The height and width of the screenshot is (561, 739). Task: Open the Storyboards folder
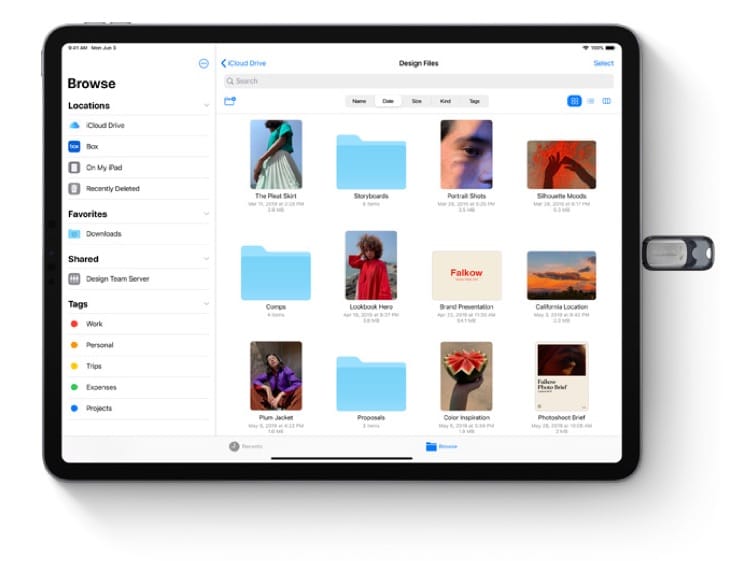(x=371, y=162)
